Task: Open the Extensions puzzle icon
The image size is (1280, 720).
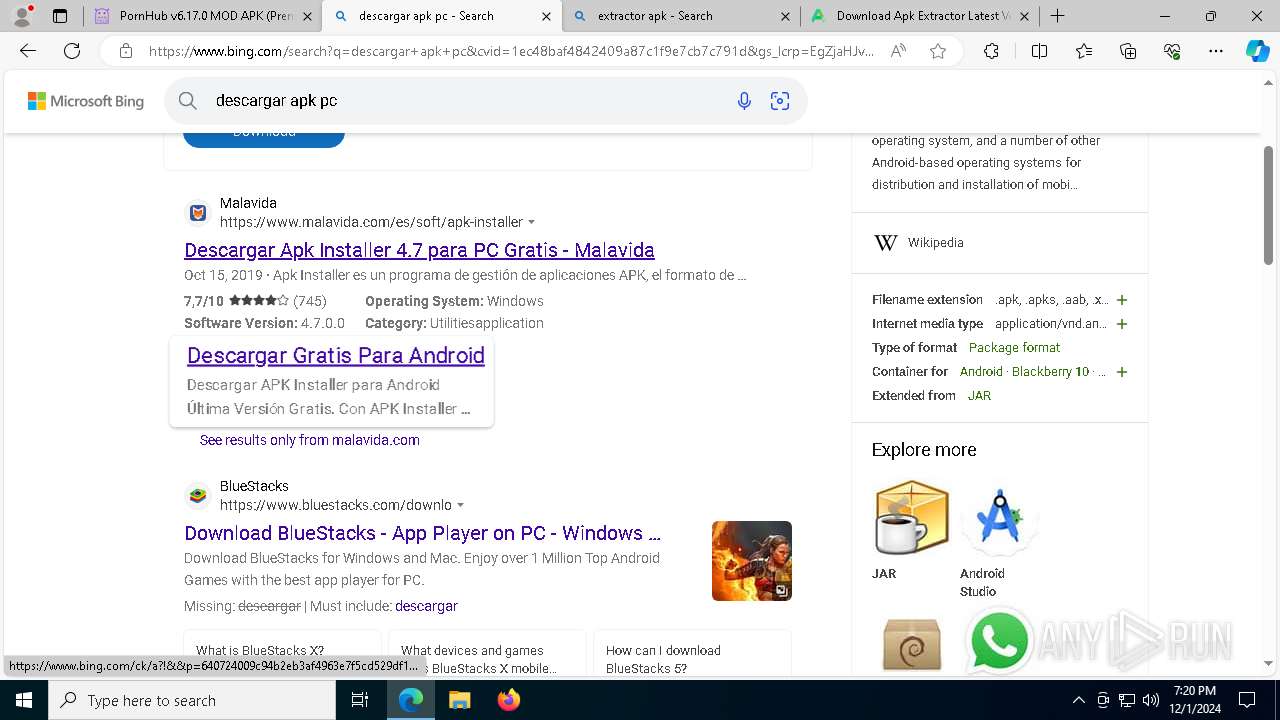Action: coord(991,51)
